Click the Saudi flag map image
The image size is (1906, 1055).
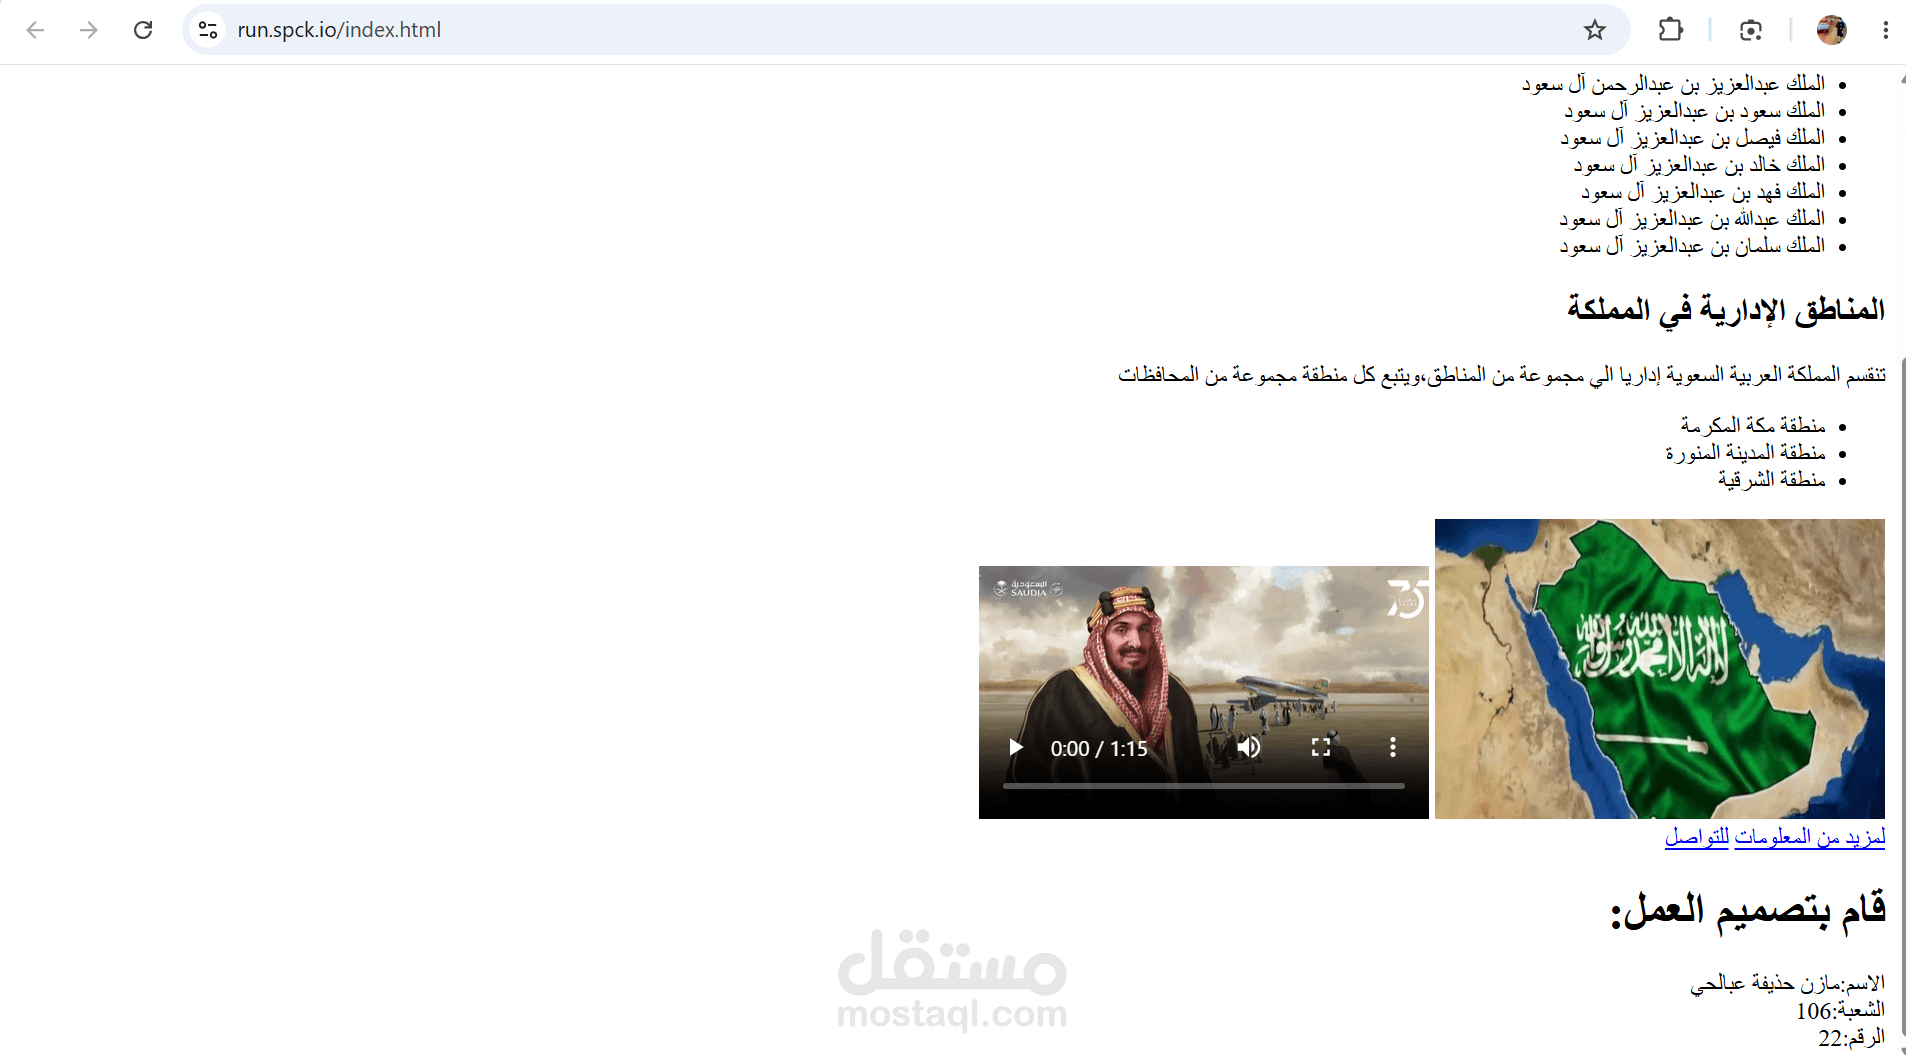pos(1660,669)
